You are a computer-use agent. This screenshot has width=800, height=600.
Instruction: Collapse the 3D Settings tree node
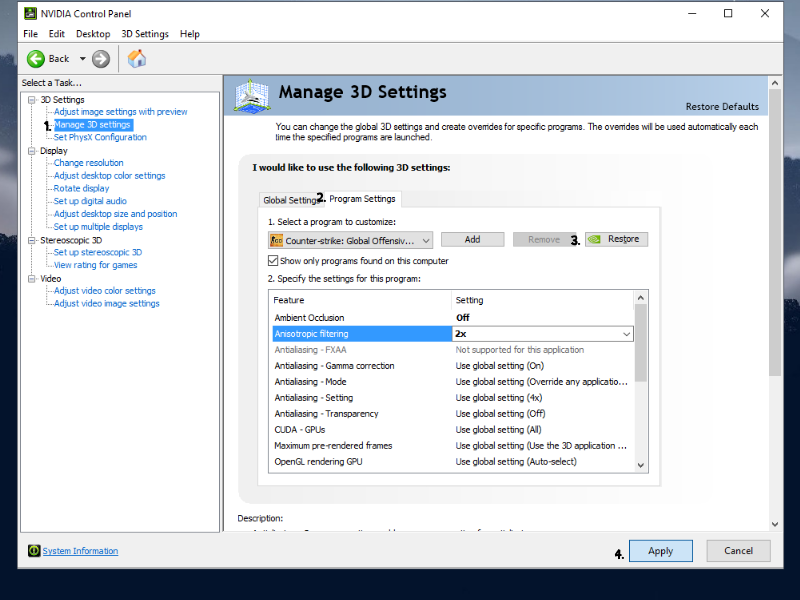(x=32, y=99)
